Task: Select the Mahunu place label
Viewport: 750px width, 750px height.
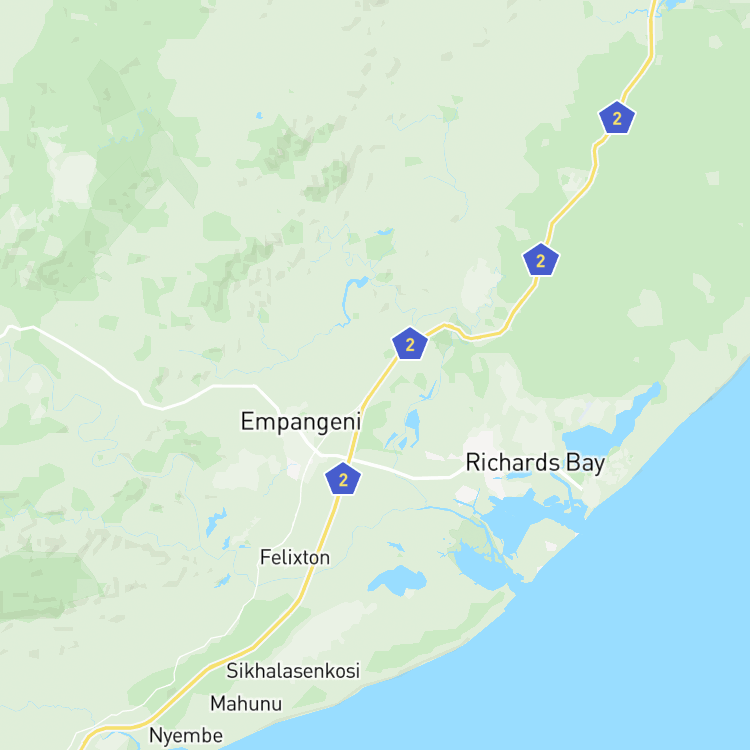Action: [246, 704]
